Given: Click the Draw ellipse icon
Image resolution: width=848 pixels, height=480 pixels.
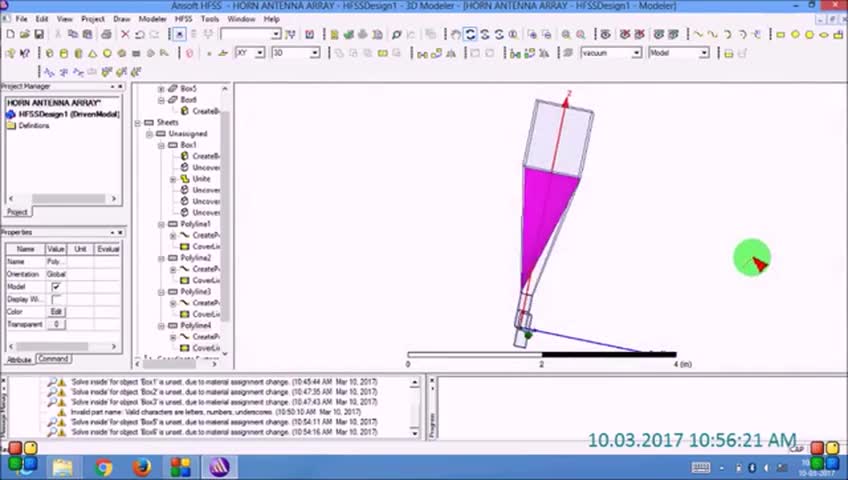Looking at the screenshot, I should tap(824, 35).
